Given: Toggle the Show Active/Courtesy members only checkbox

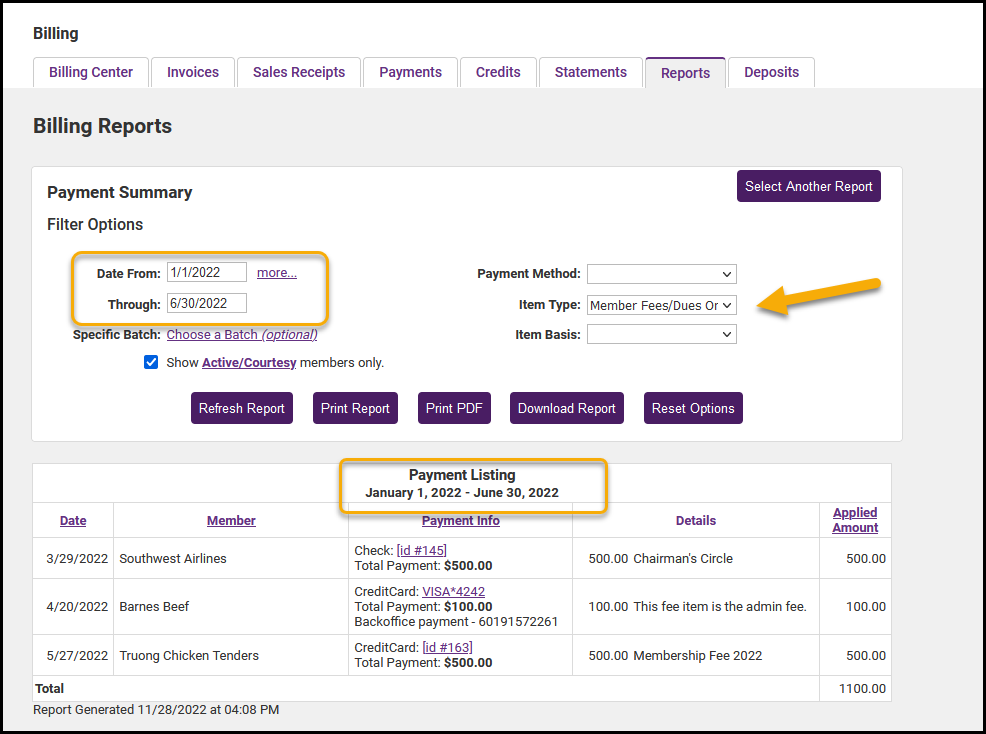Looking at the screenshot, I should coord(151,363).
